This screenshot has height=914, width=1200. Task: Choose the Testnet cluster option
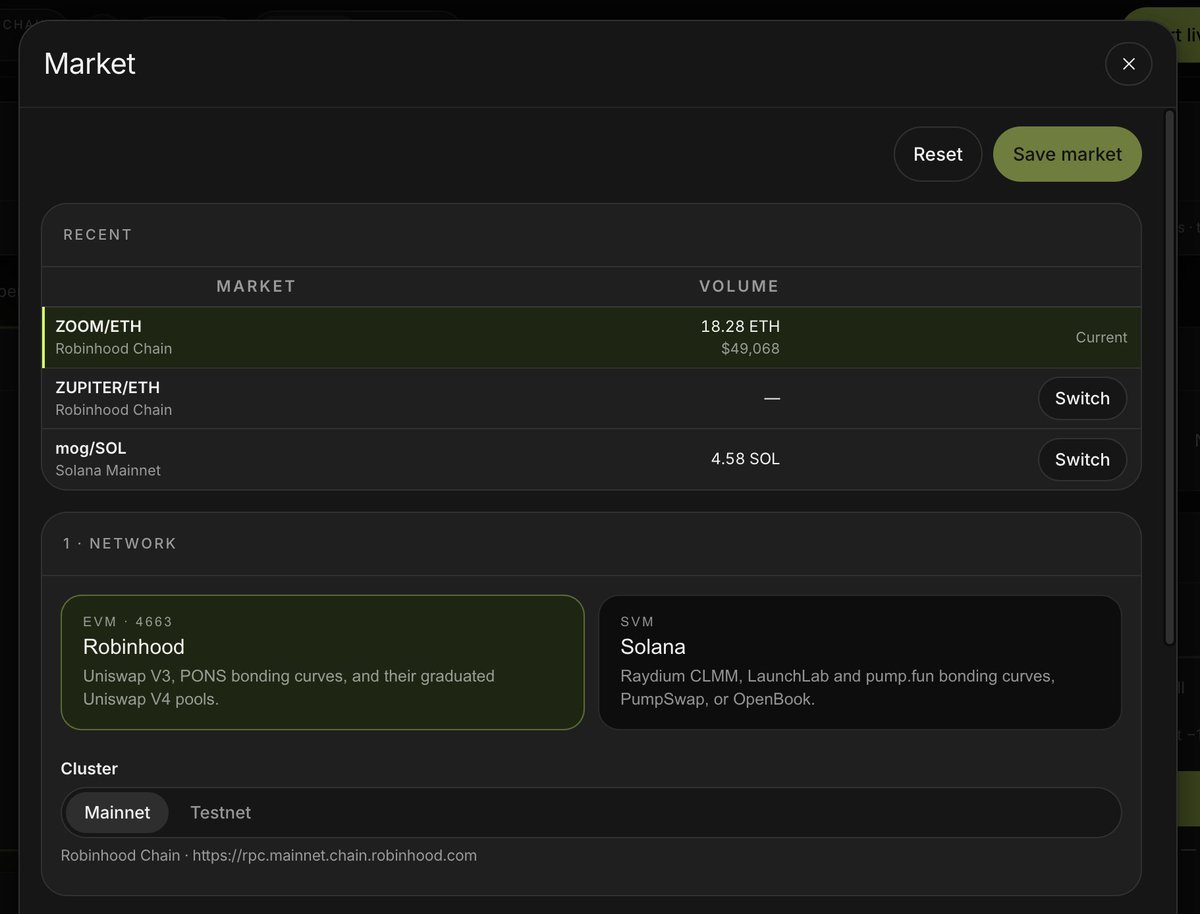point(221,812)
